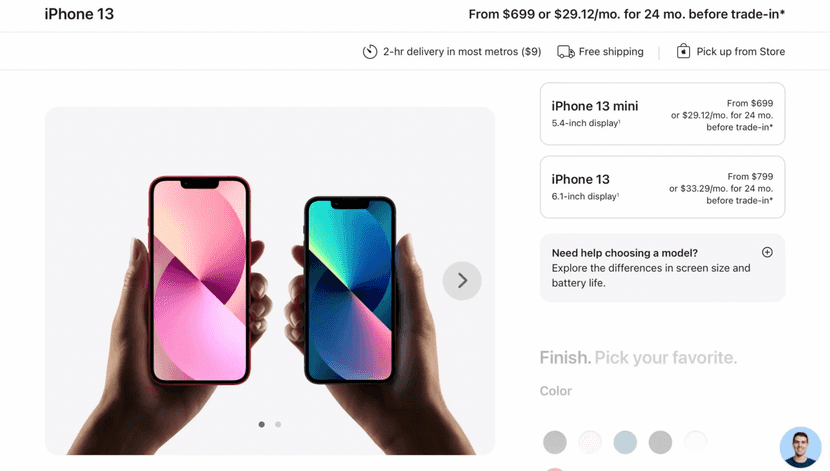The height and width of the screenshot is (471, 830).
Task: Click the '2-hr delivery in most metros' link
Action: pyautogui.click(x=462, y=51)
